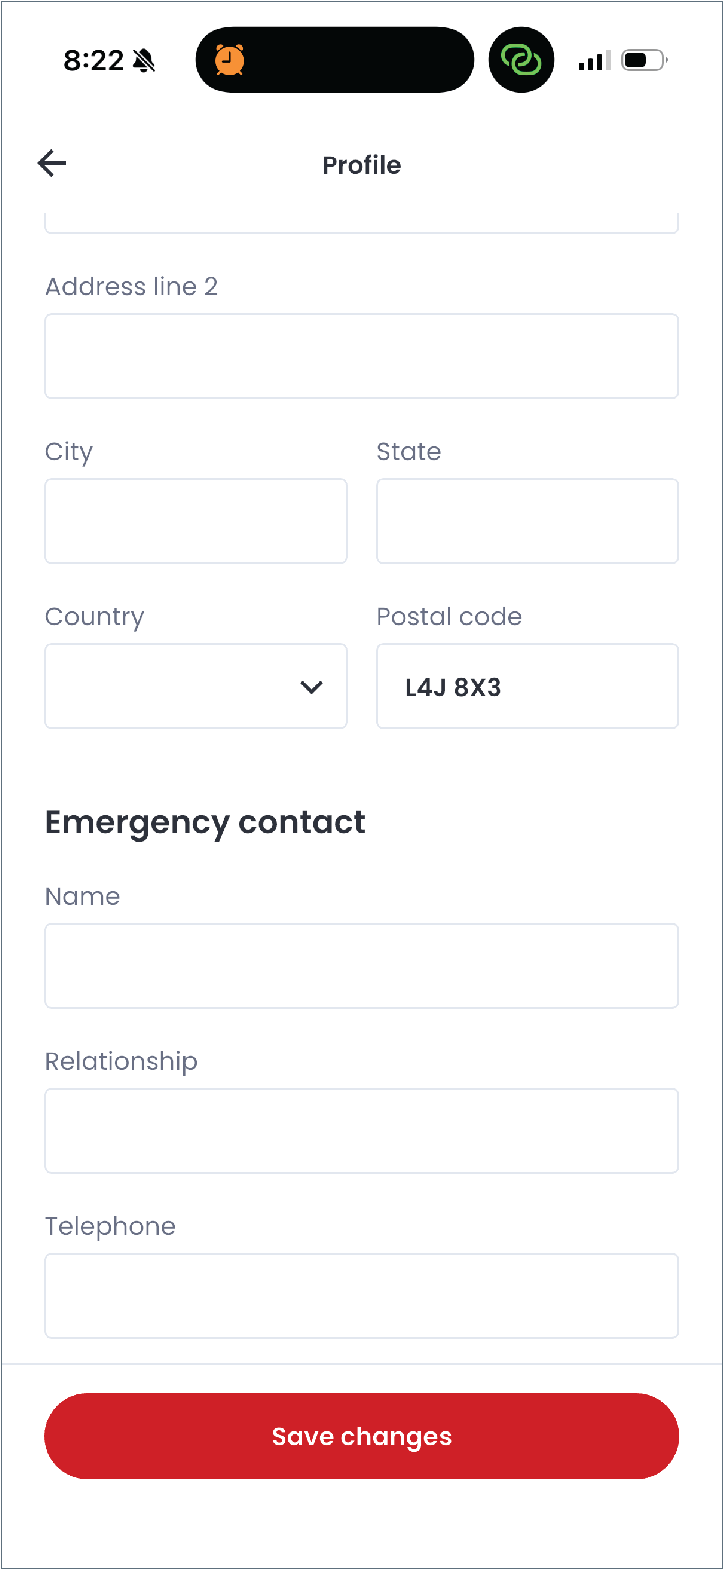Tap the battery indicator in status bar
The width and height of the screenshot is (725, 1570).
click(644, 61)
